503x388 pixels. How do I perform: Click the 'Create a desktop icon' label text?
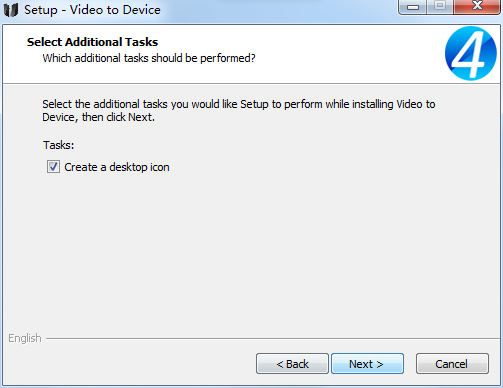(117, 167)
